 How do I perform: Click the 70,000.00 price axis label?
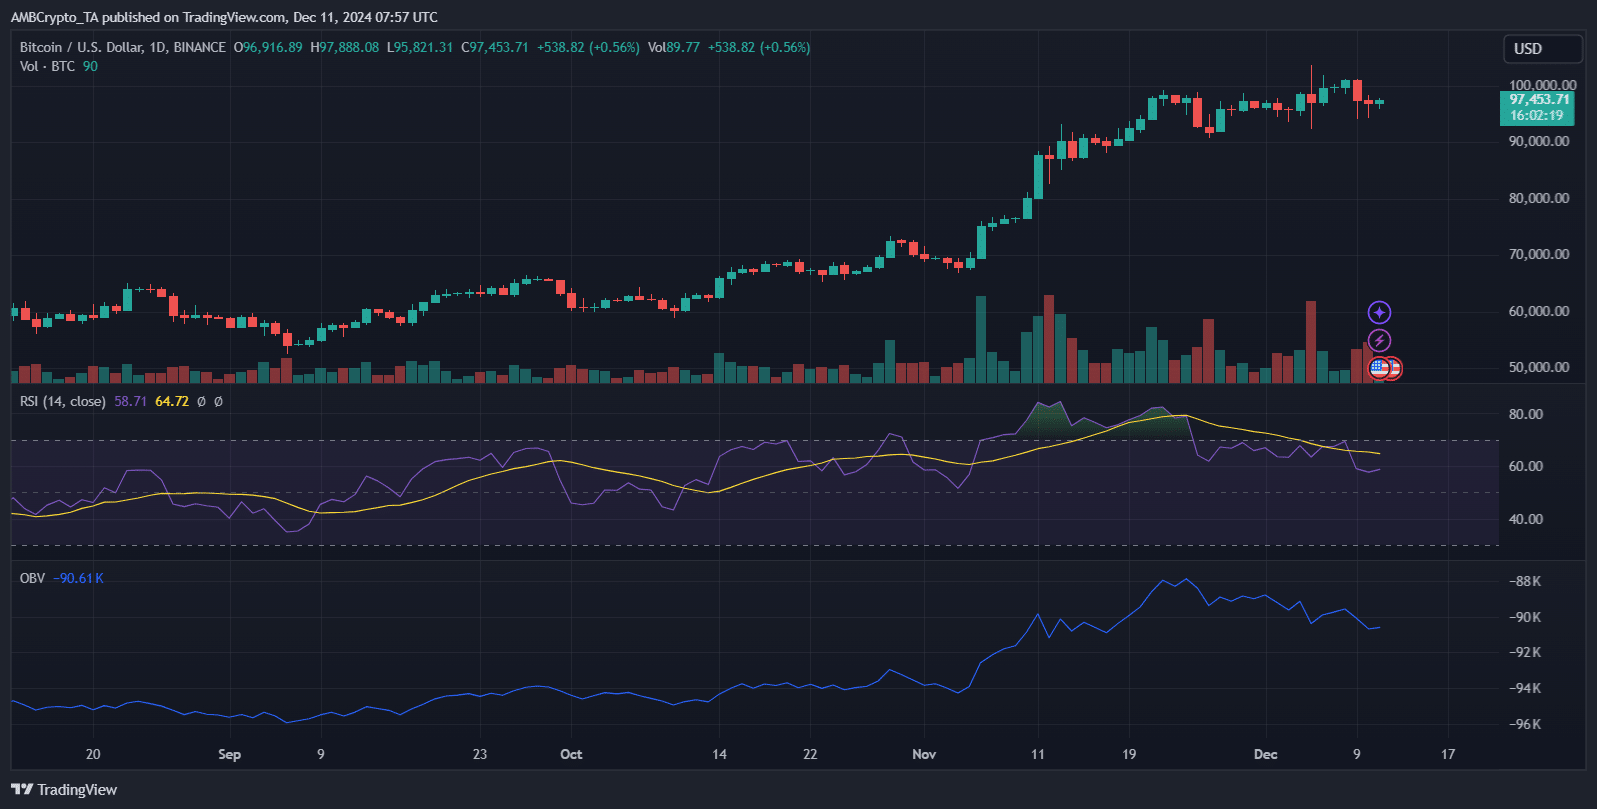1539,255
